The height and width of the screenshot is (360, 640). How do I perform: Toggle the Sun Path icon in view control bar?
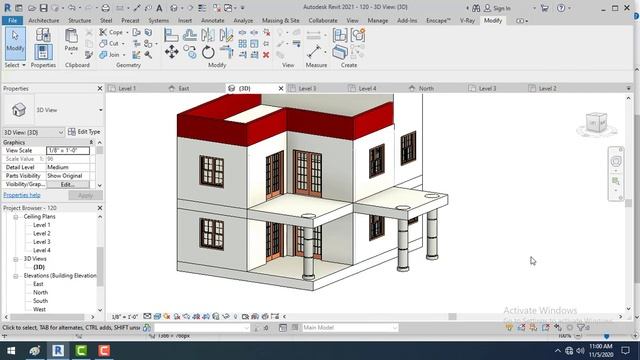pyautogui.click(x=167, y=317)
